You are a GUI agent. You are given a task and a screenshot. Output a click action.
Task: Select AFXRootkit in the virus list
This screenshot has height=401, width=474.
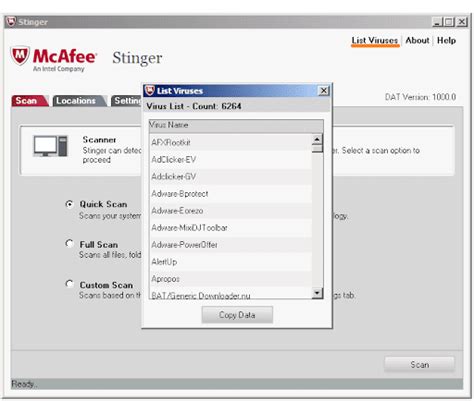click(231, 142)
